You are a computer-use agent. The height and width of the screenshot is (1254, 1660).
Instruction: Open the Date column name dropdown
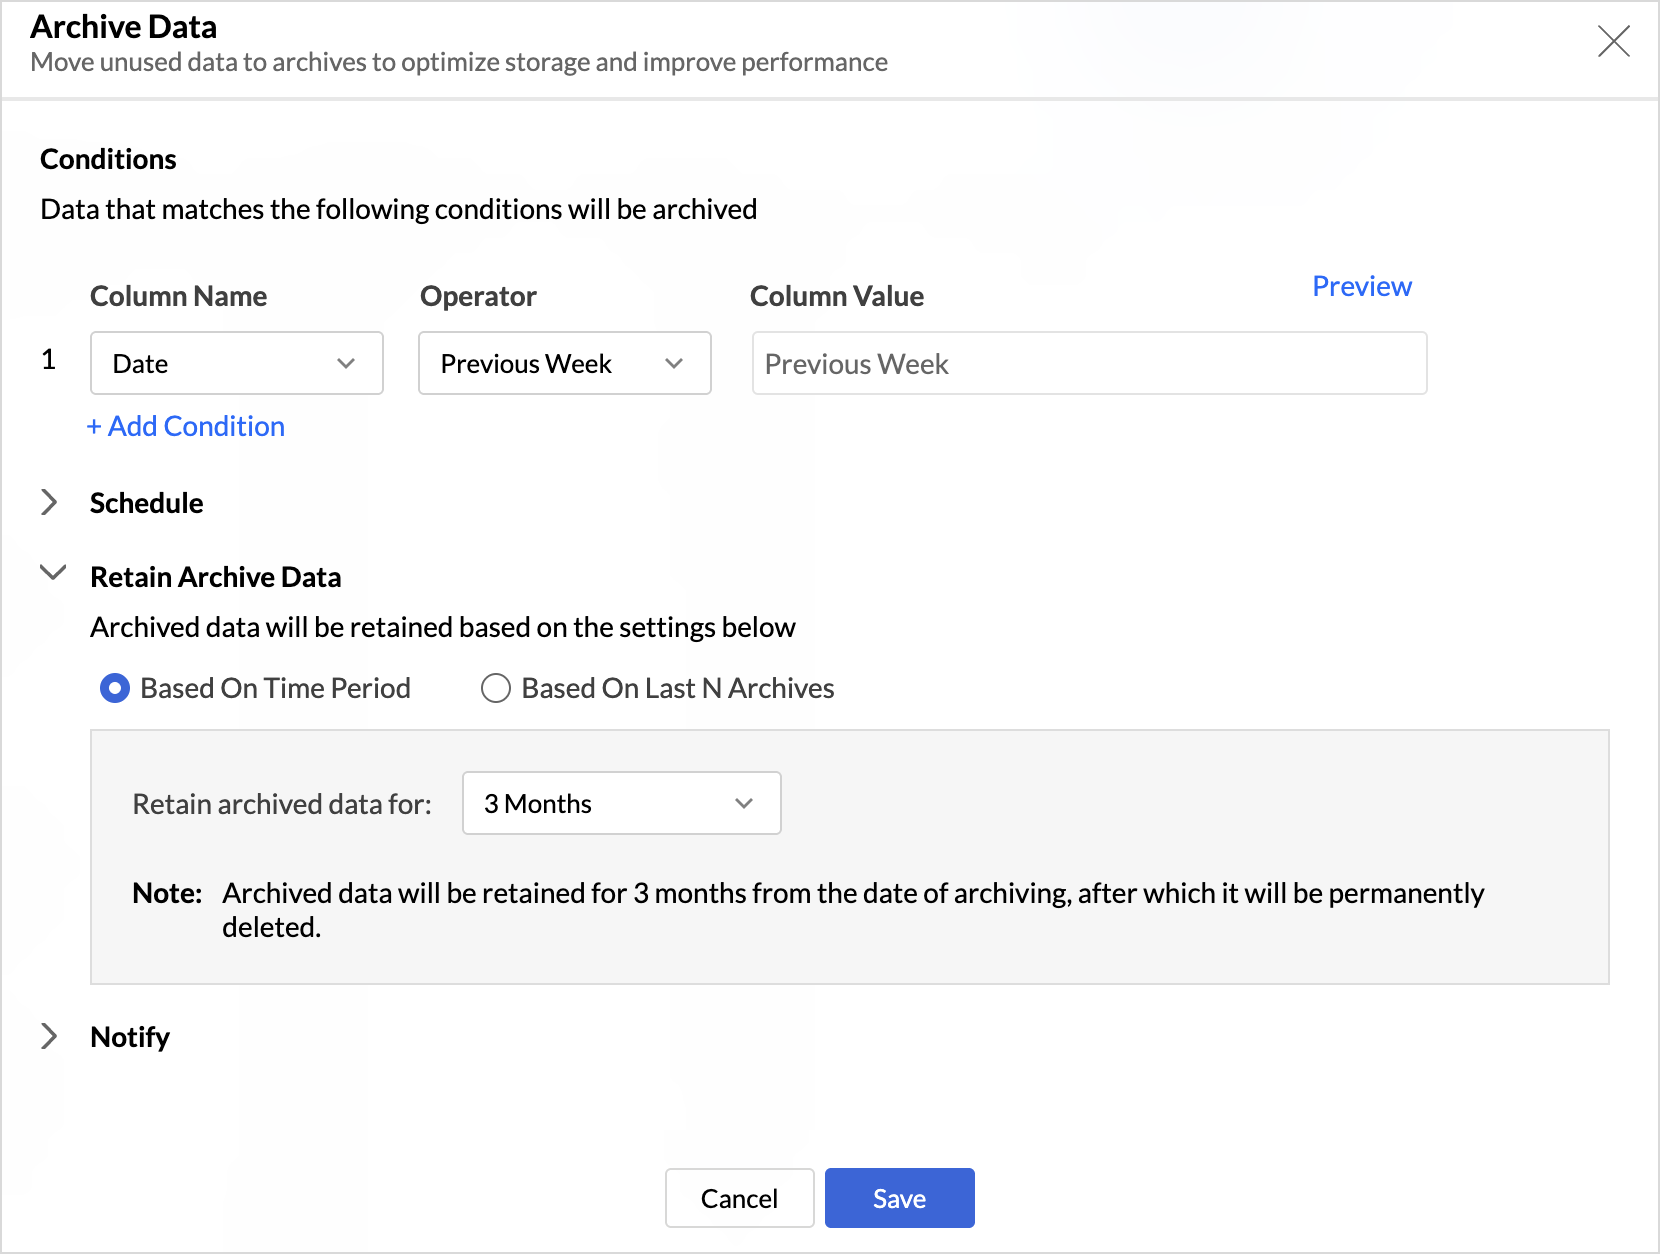click(237, 363)
